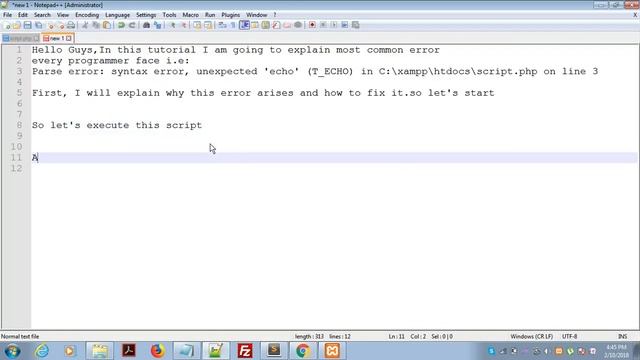The image size is (640, 360).
Task: Open the Edit menu
Action: click(23, 15)
